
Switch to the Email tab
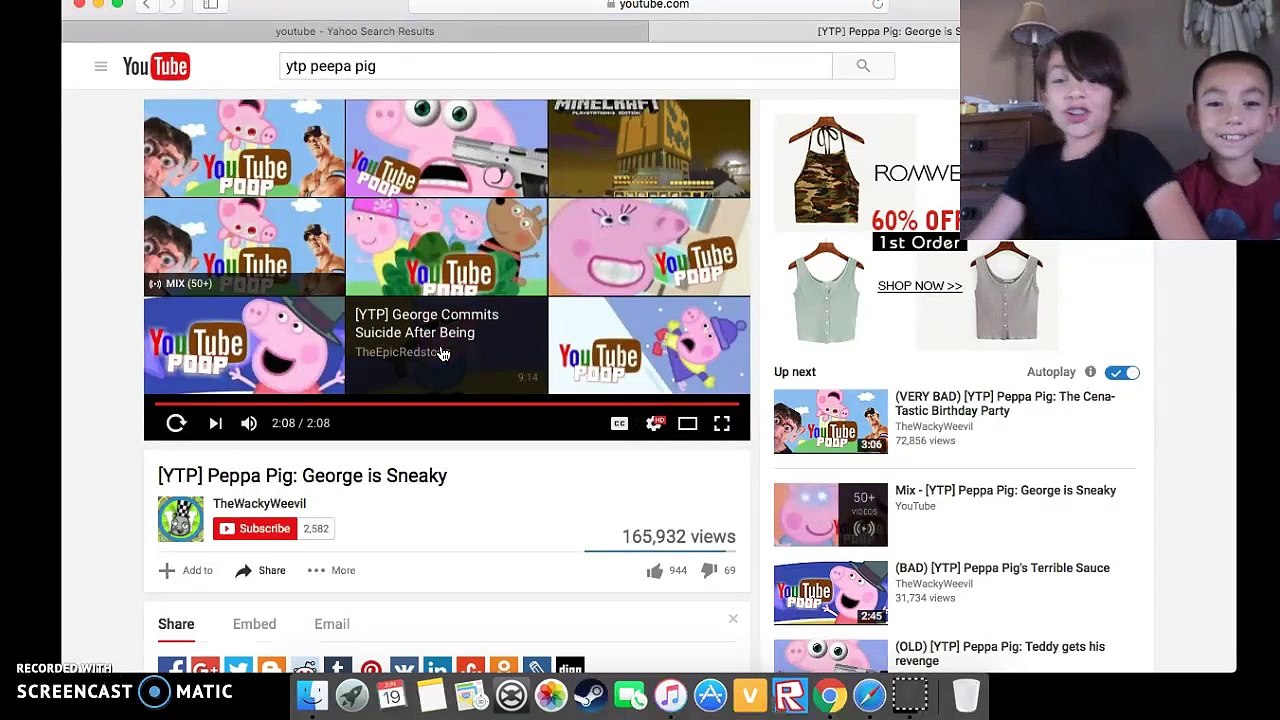coord(332,624)
